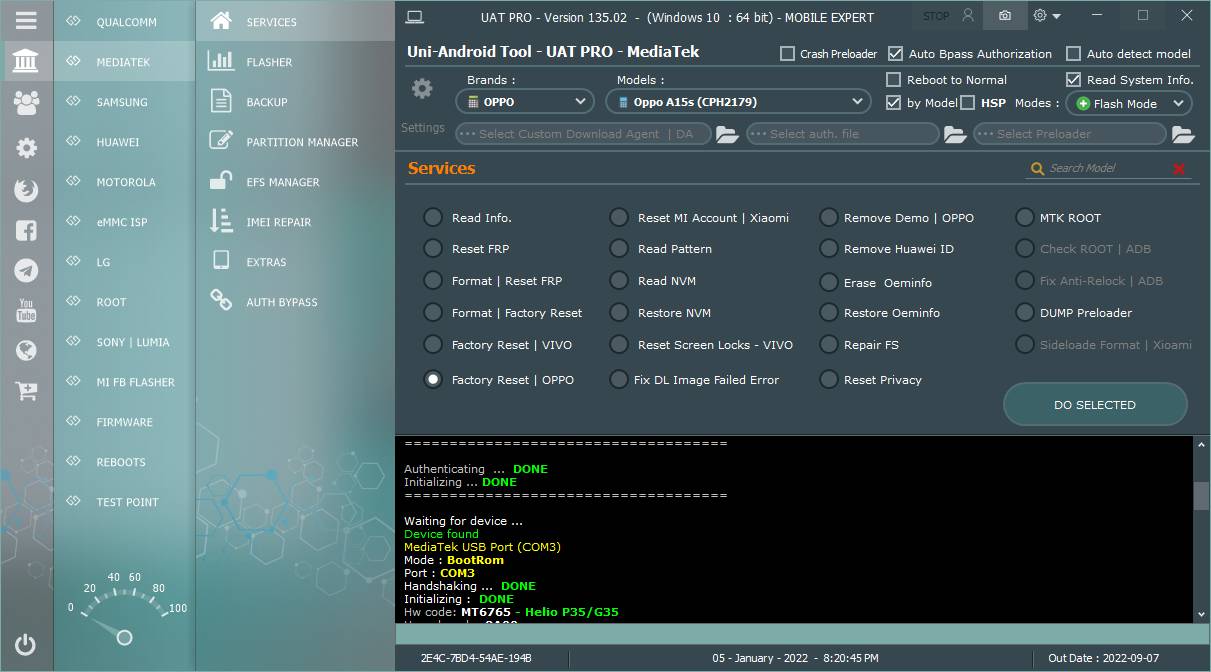This screenshot has width=1211, height=672.
Task: Click the laptop icon in title bar
Action: pyautogui.click(x=415, y=16)
